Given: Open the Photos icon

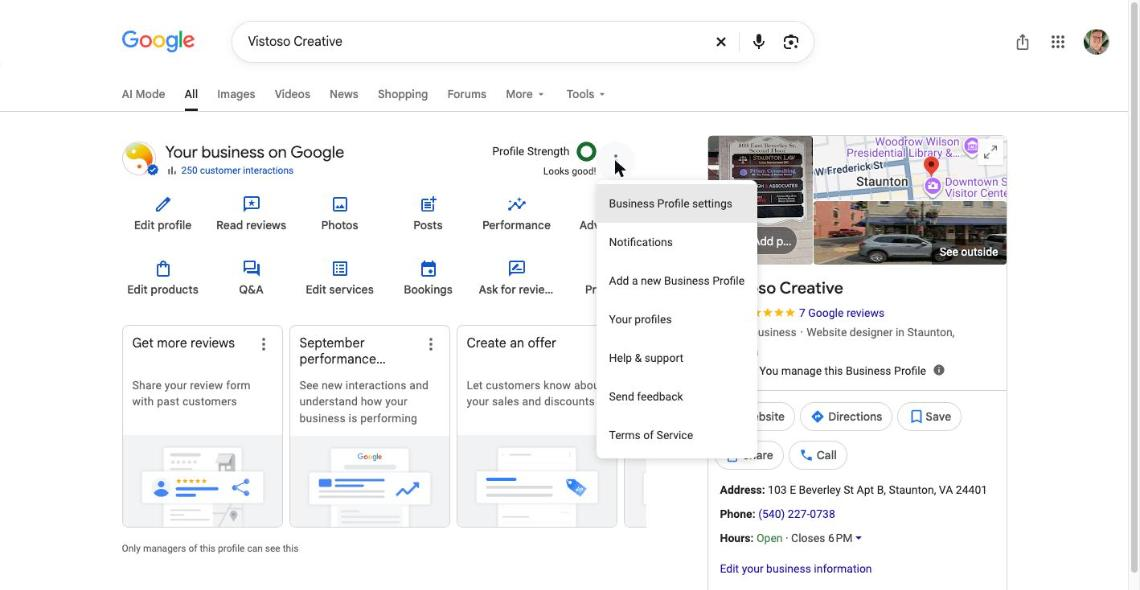Looking at the screenshot, I should coord(340,204).
